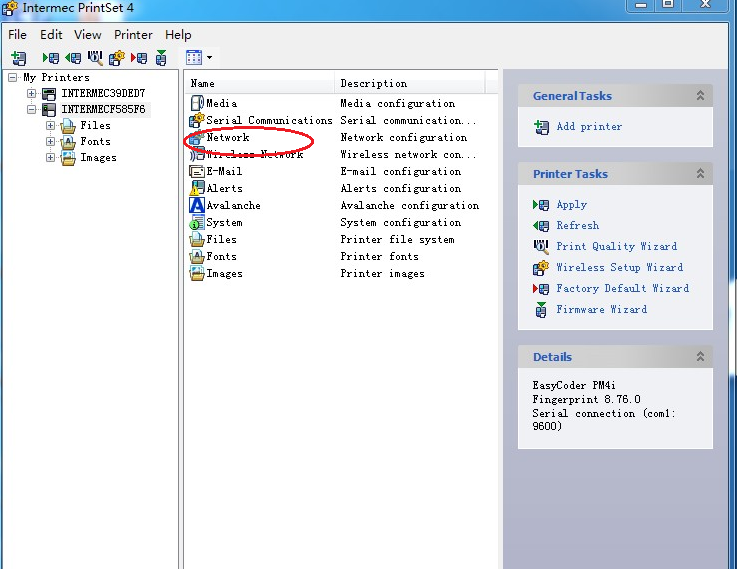Screen dimensions: 748x569
Task: Click the Wireless Network list icon
Action: (197, 155)
